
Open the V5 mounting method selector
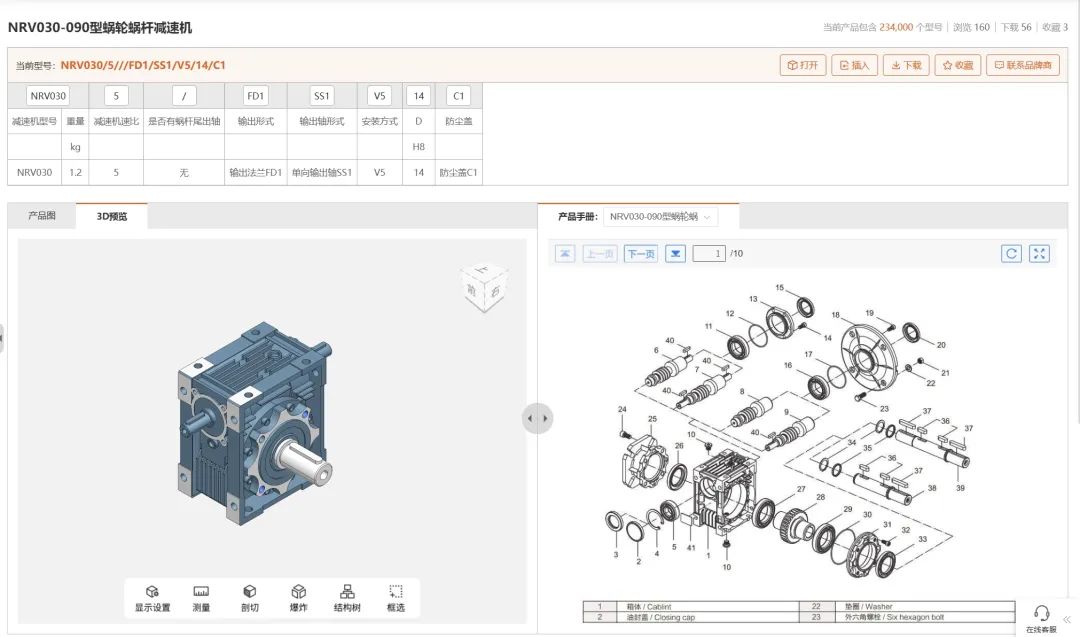tap(380, 96)
